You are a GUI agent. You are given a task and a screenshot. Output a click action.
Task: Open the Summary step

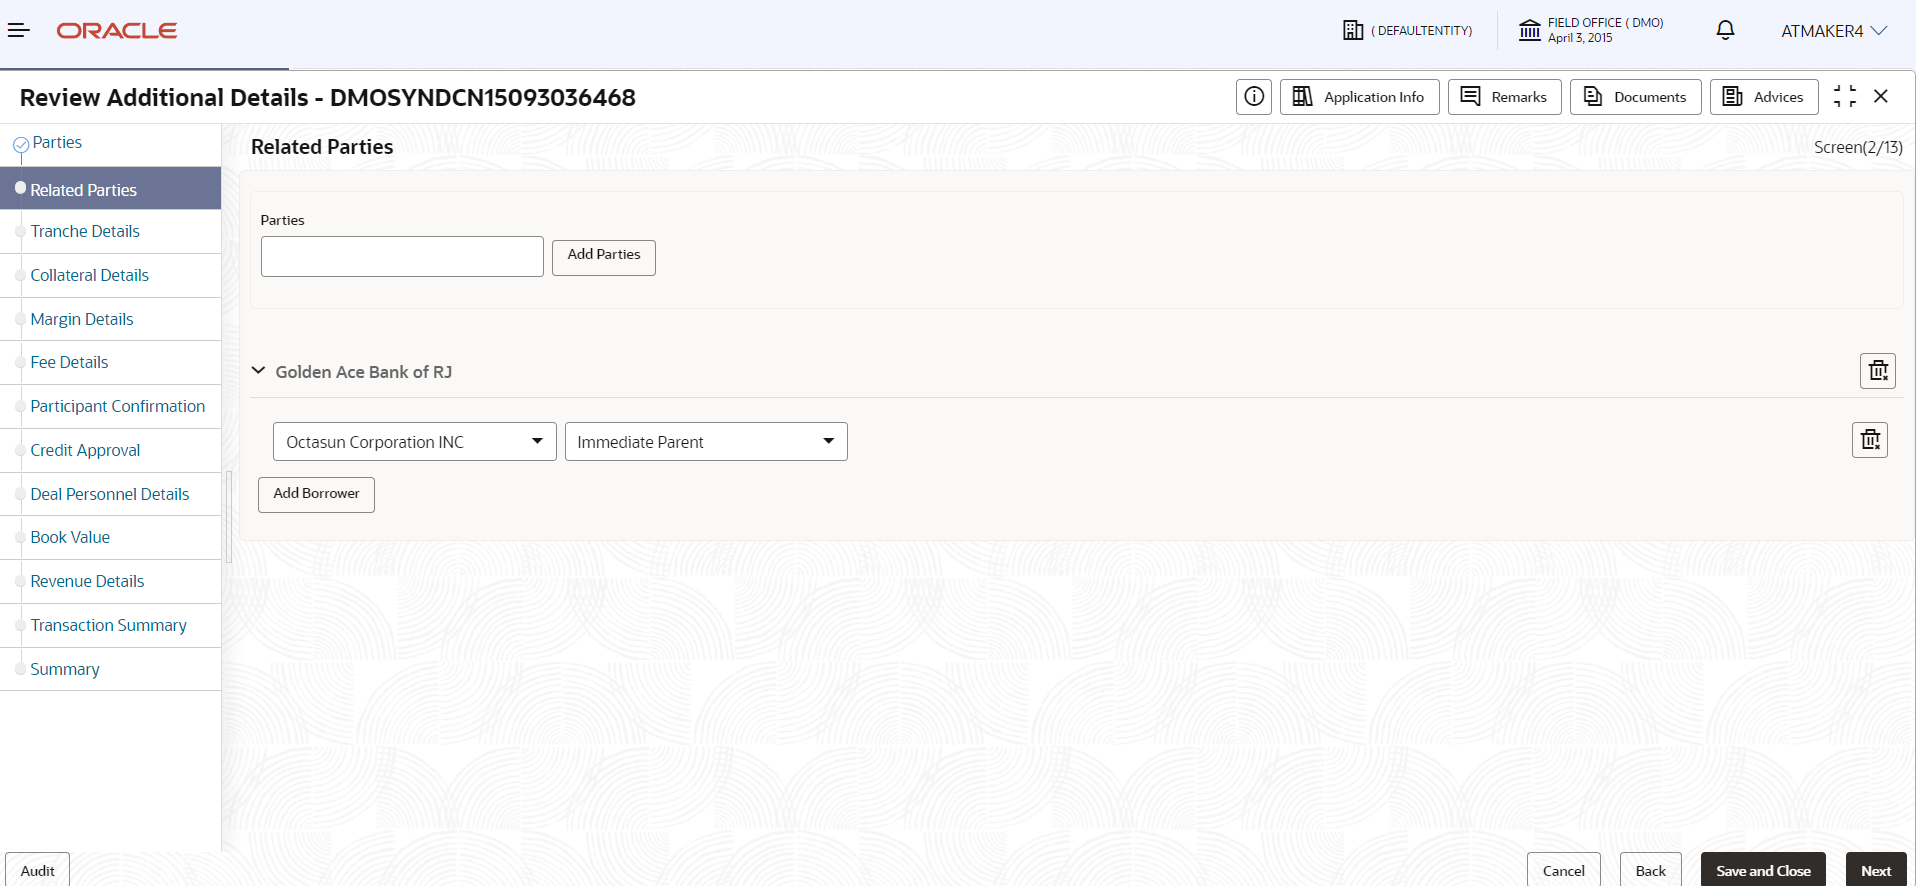point(65,669)
